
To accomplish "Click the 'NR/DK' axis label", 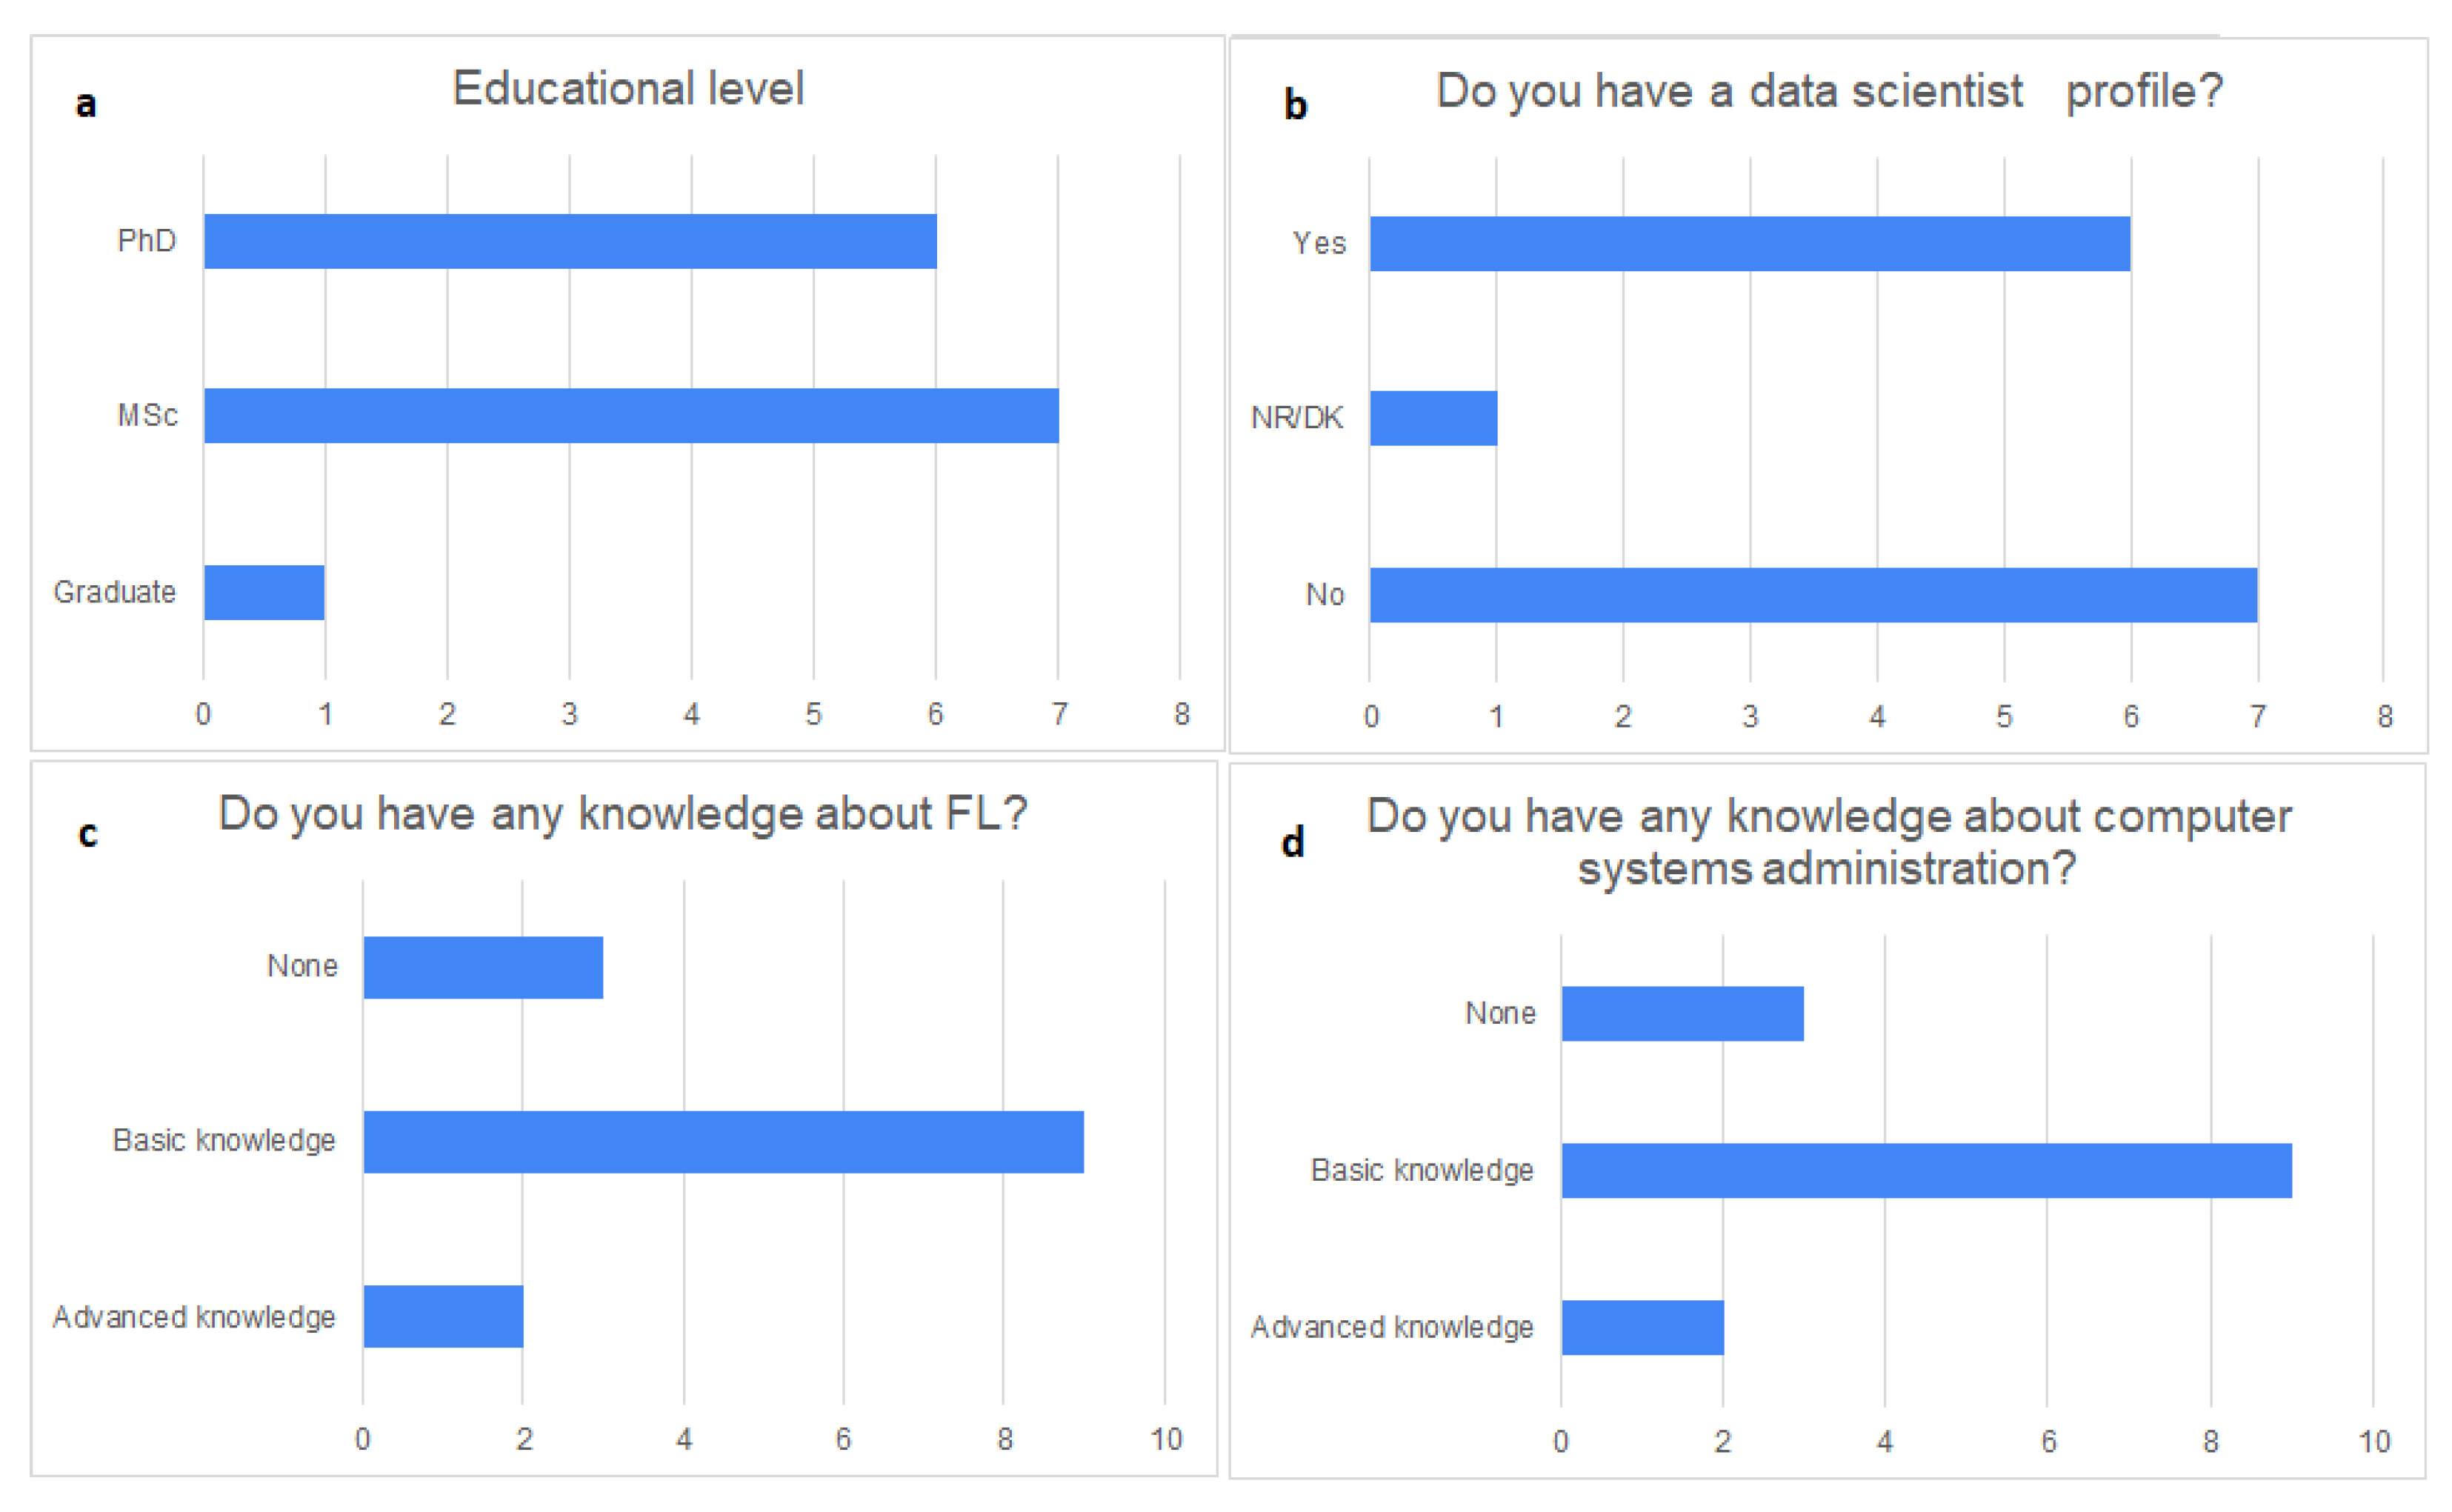I will coord(1296,418).
